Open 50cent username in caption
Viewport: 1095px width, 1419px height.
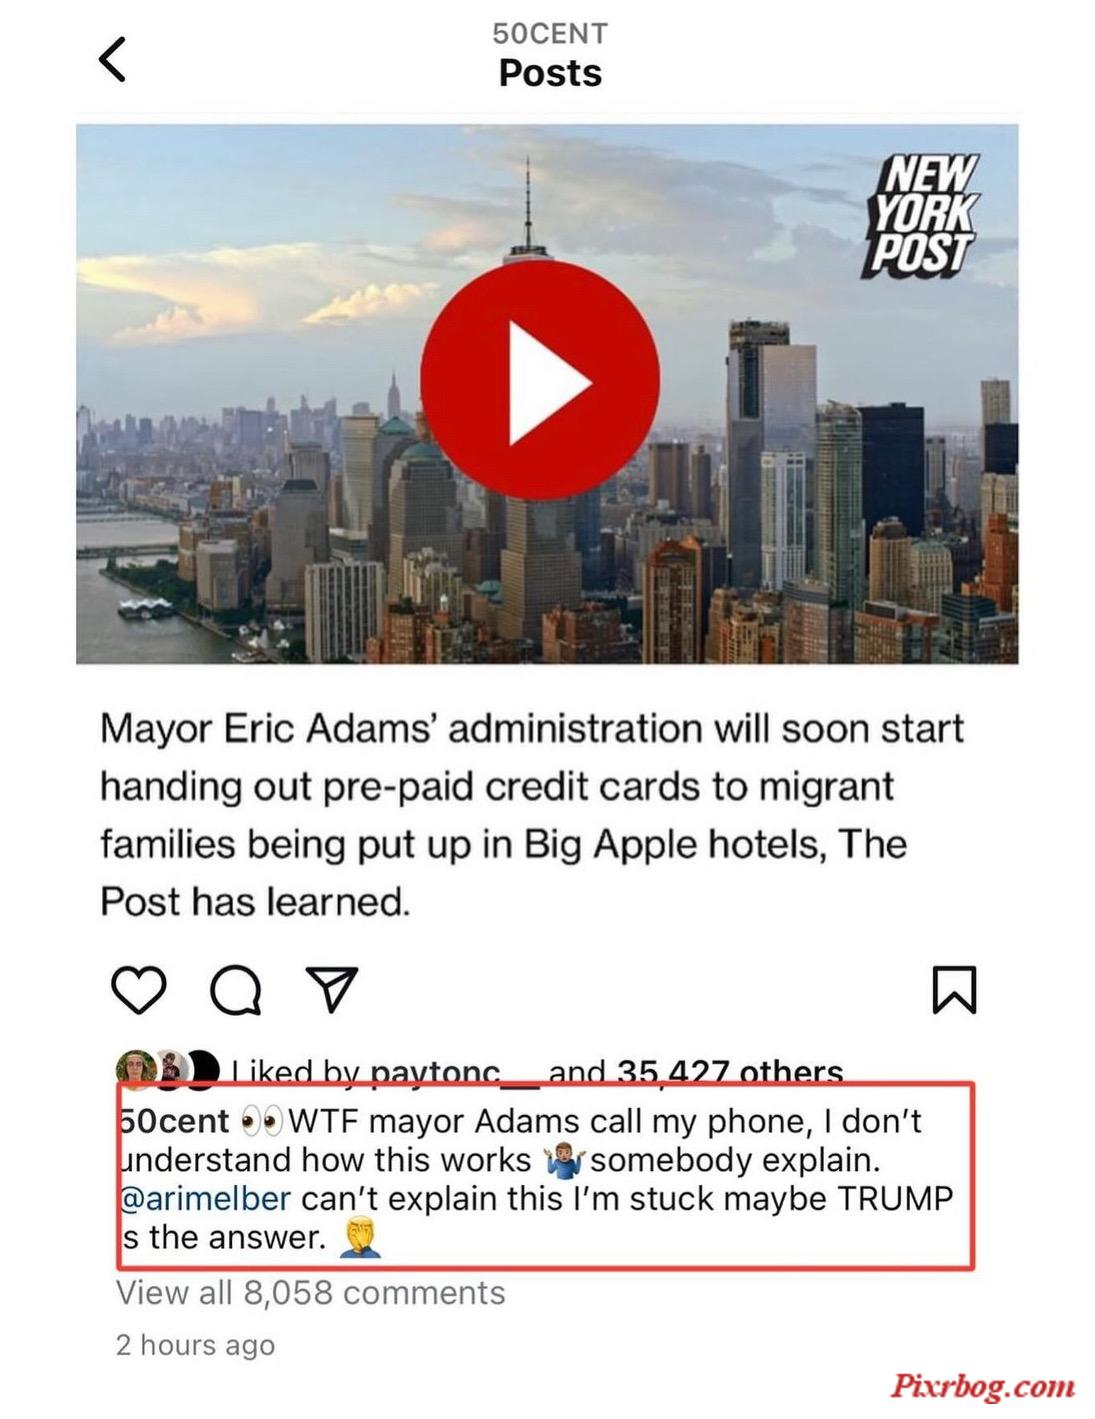[174, 1121]
